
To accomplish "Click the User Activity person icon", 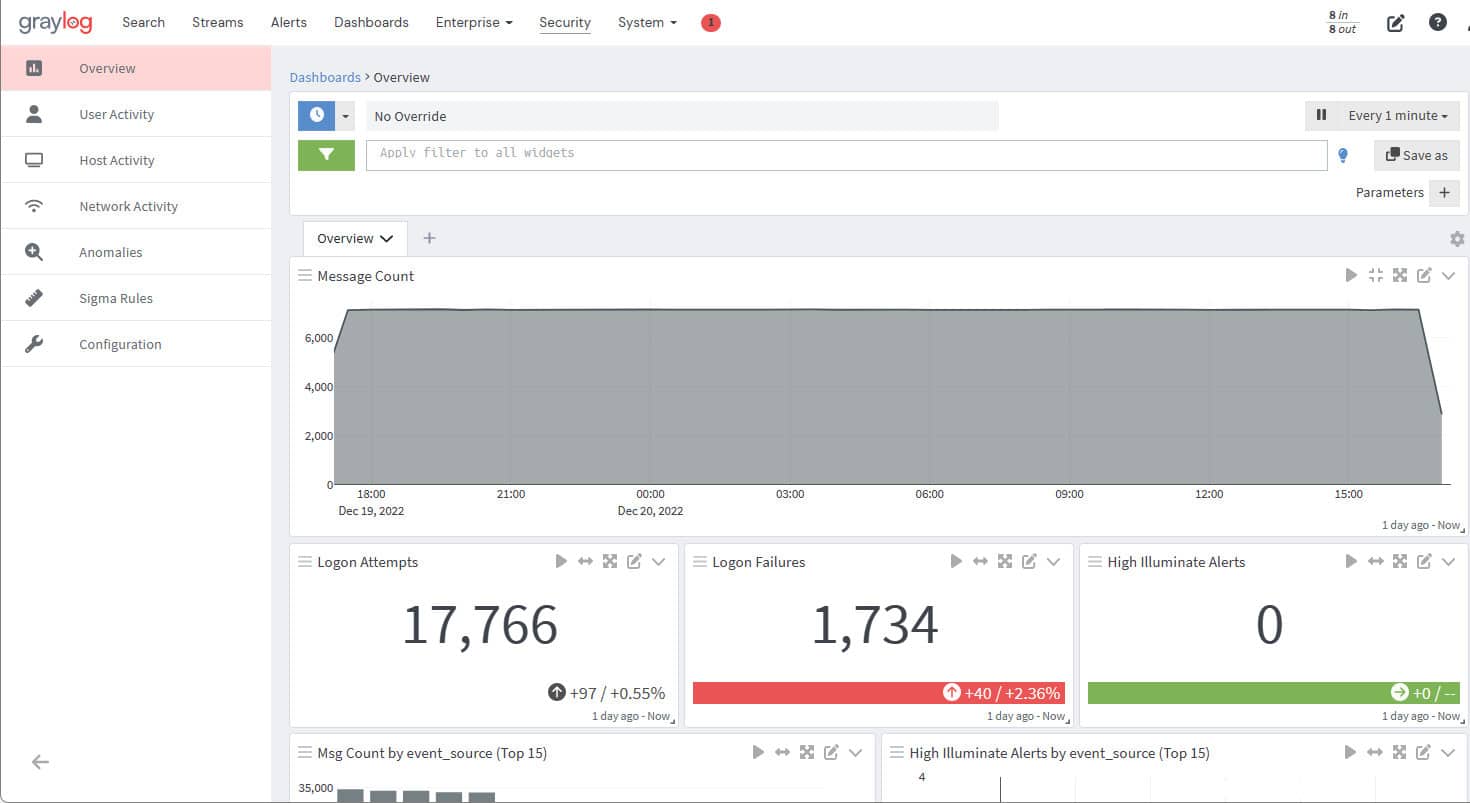I will coord(34,114).
